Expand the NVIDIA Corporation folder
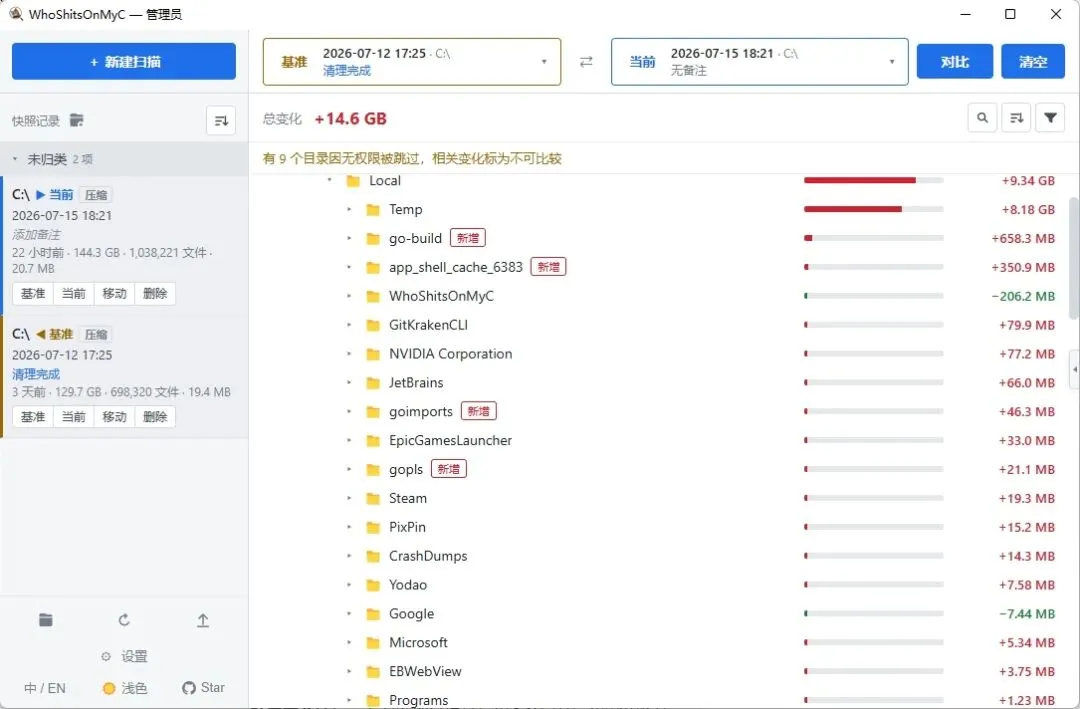Screen dimensions: 1080x709 (349, 354)
